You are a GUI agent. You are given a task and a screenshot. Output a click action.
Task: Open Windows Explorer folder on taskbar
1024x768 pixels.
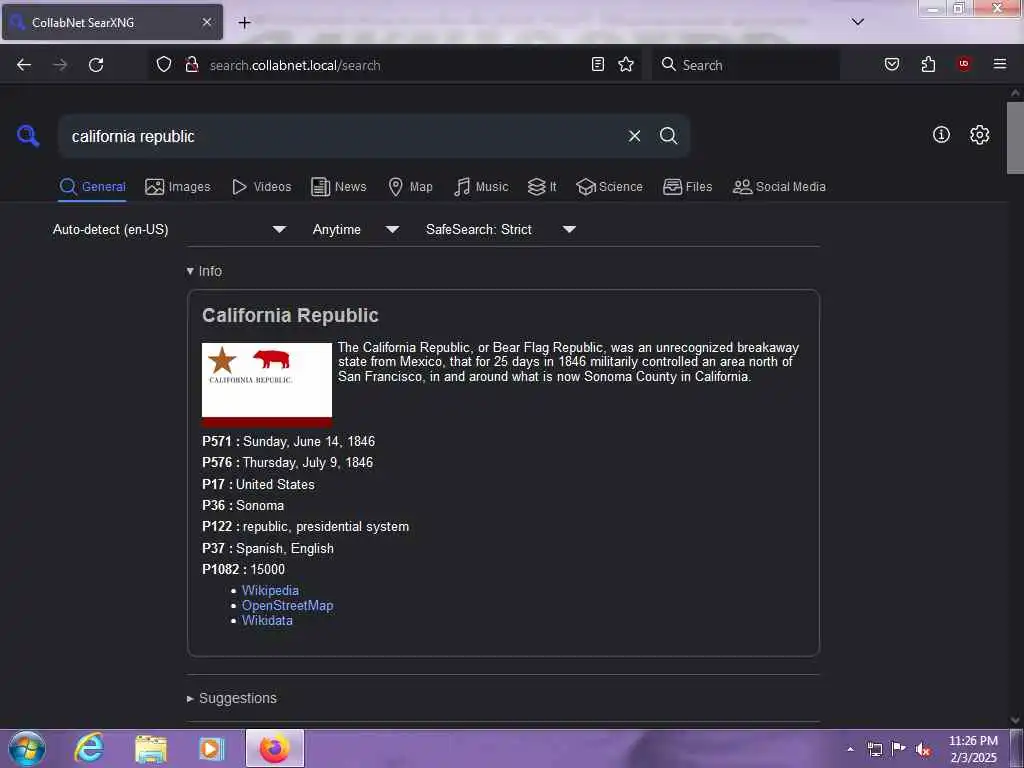[x=151, y=748]
